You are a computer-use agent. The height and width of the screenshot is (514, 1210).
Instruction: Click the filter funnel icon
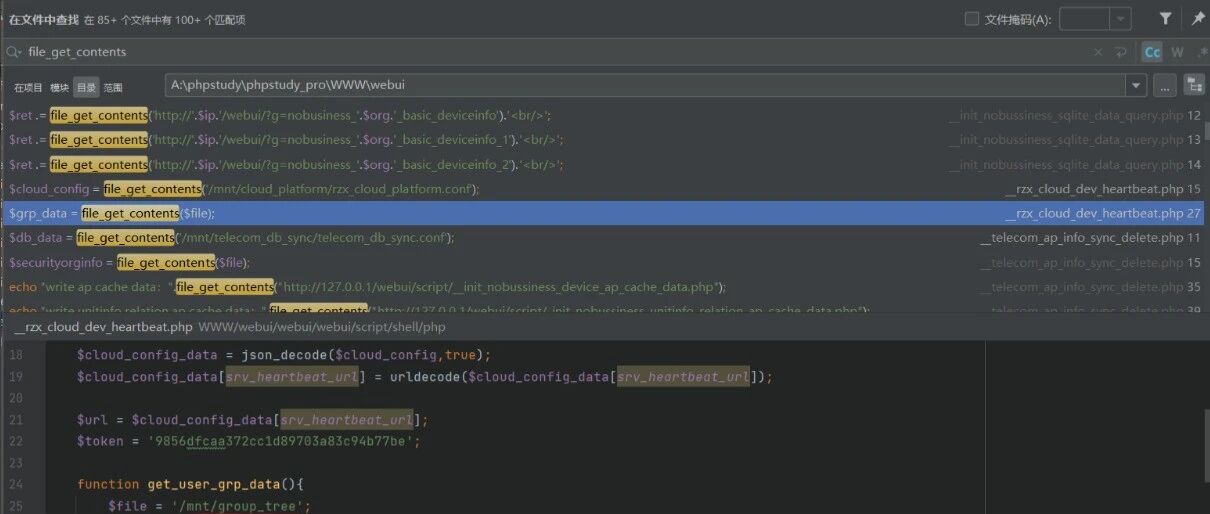1166,19
